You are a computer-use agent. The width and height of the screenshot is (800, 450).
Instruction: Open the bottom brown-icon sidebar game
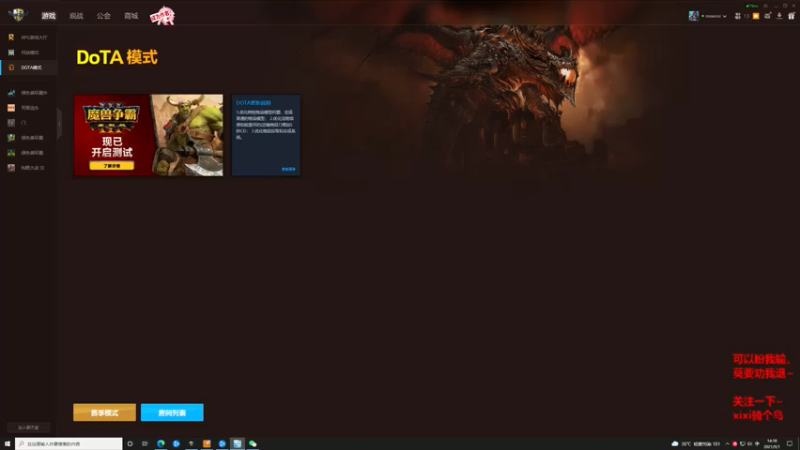[28, 167]
